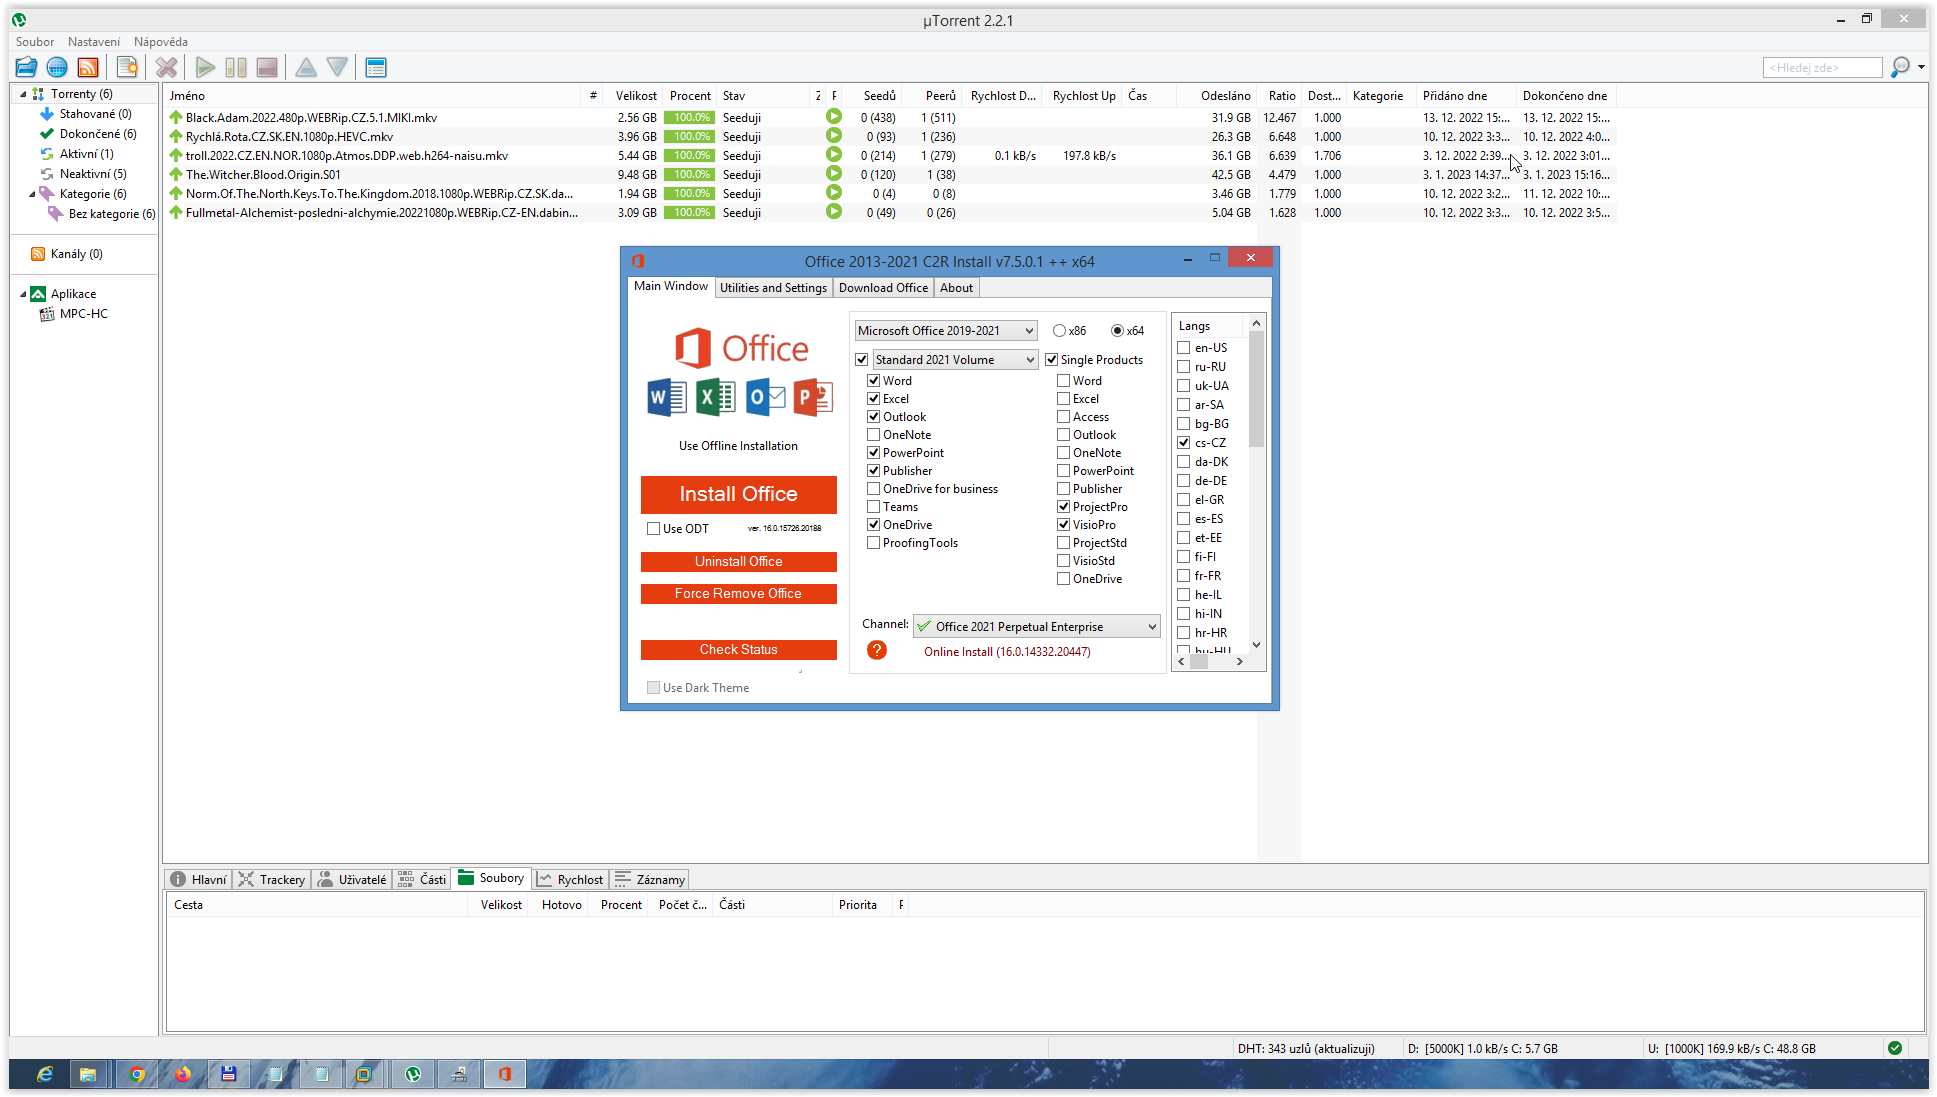Image resolution: width=1937 pixels, height=1097 pixels.
Task: Click Create New Torrent document icon
Action: click(x=127, y=67)
